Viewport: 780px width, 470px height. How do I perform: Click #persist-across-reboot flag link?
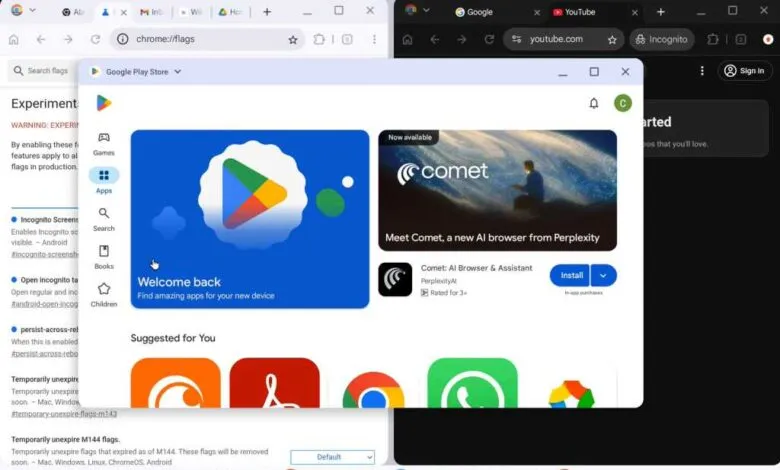pos(45,354)
